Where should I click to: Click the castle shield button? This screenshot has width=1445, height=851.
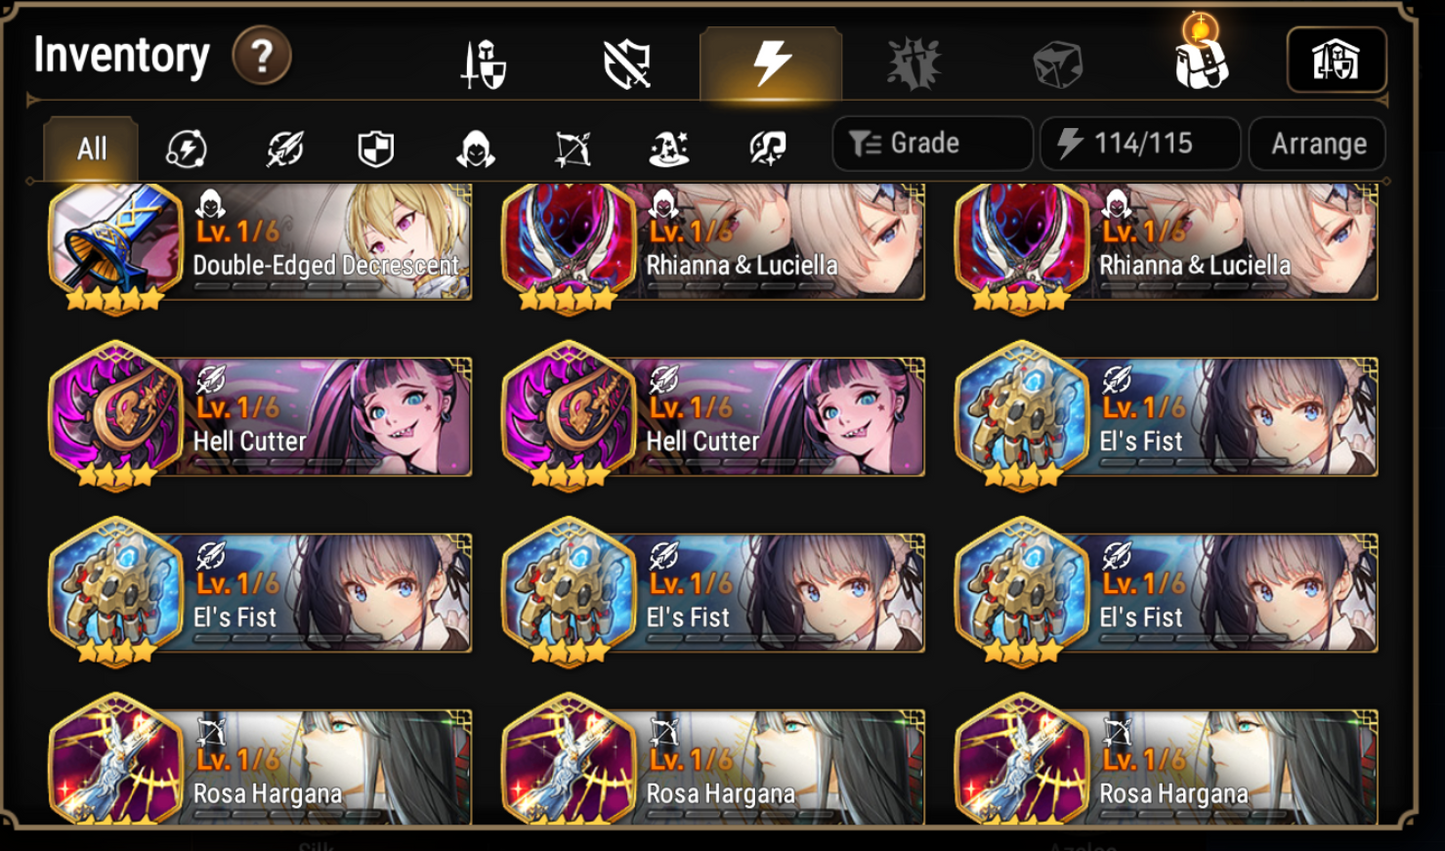coord(1336,61)
